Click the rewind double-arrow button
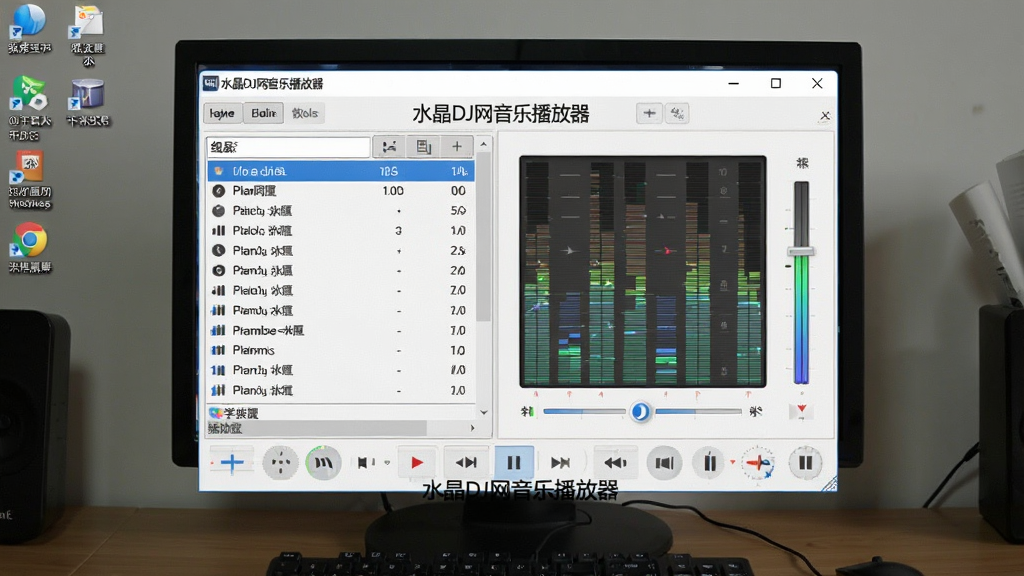1024x576 pixels. coord(615,462)
